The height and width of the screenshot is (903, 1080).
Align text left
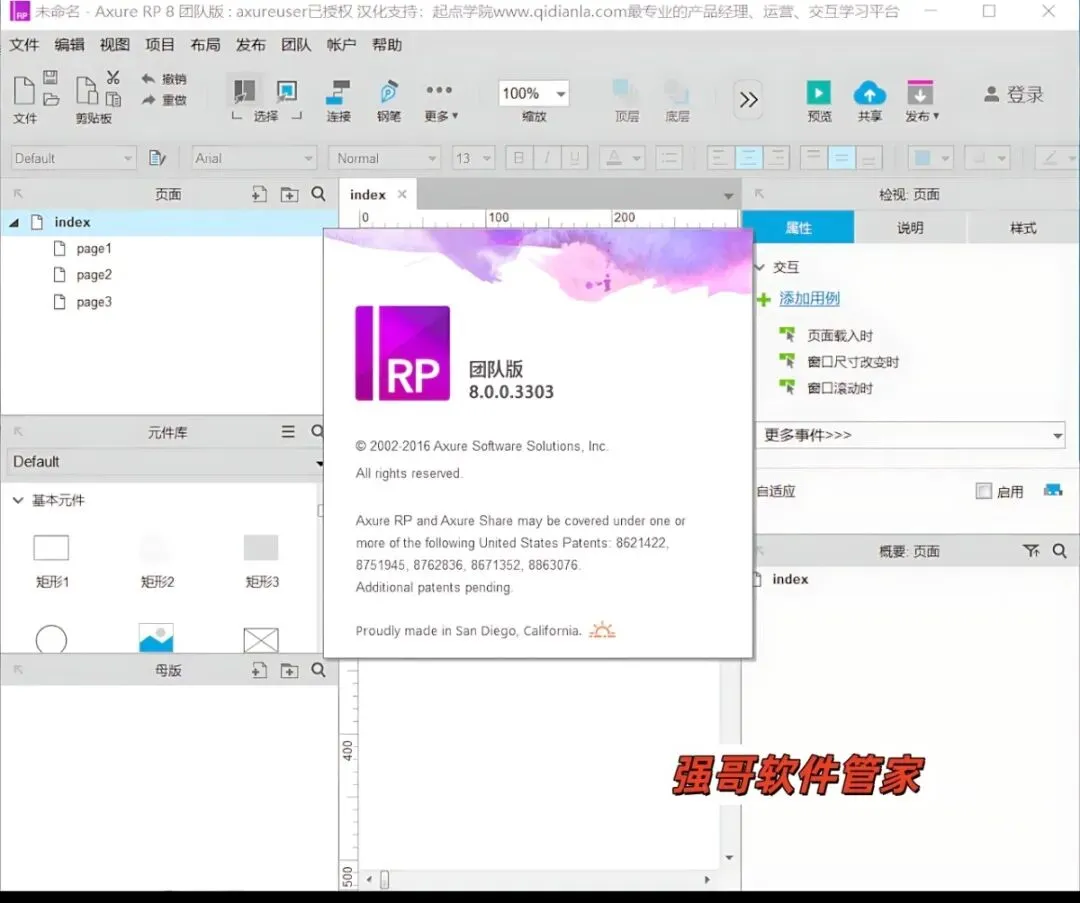pyautogui.click(x=720, y=158)
